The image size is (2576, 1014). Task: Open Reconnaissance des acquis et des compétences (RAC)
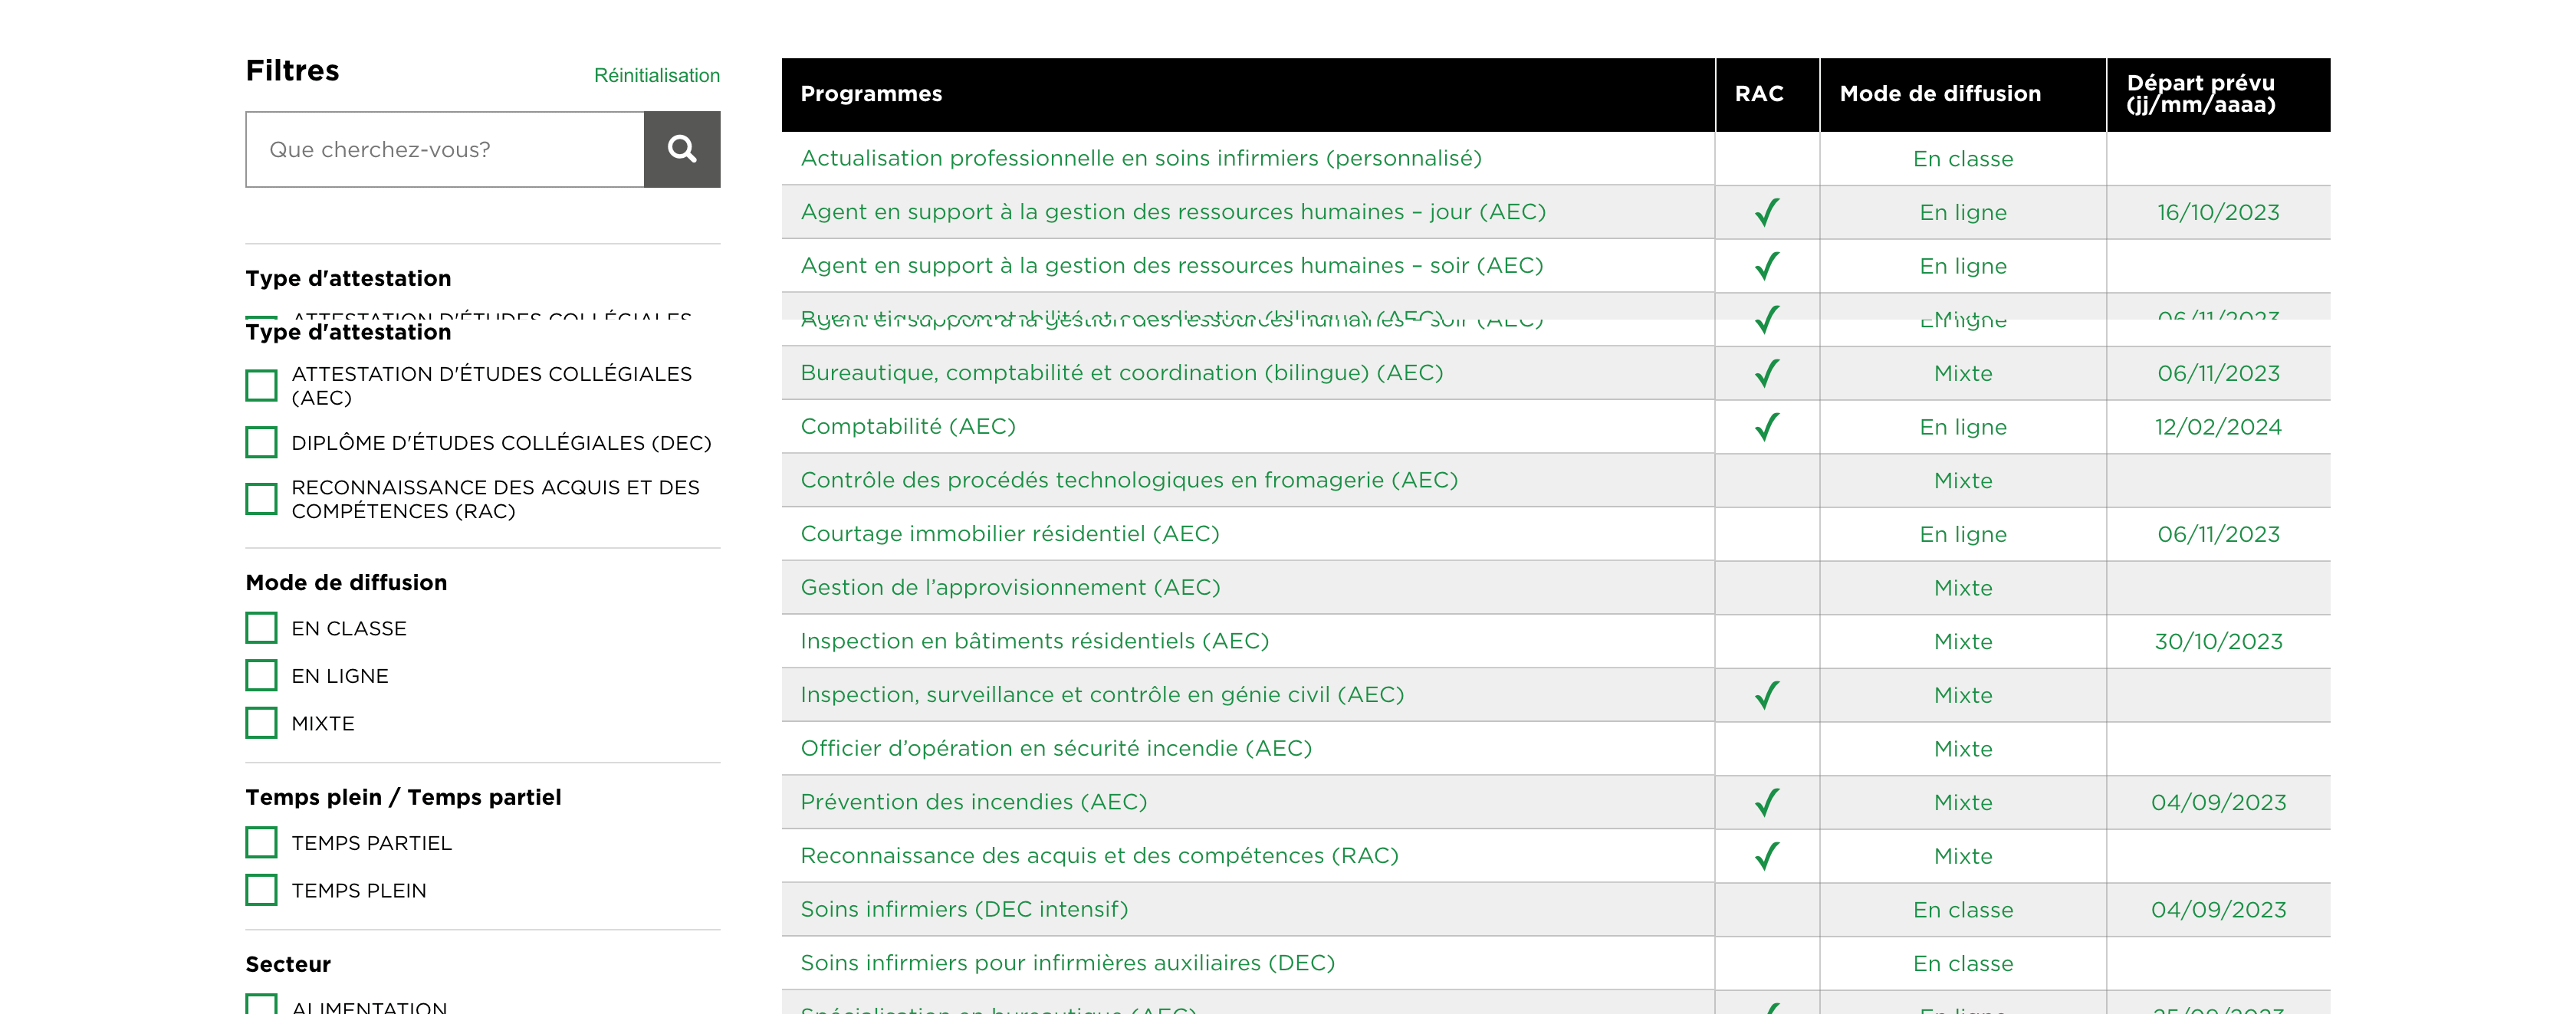point(1099,856)
